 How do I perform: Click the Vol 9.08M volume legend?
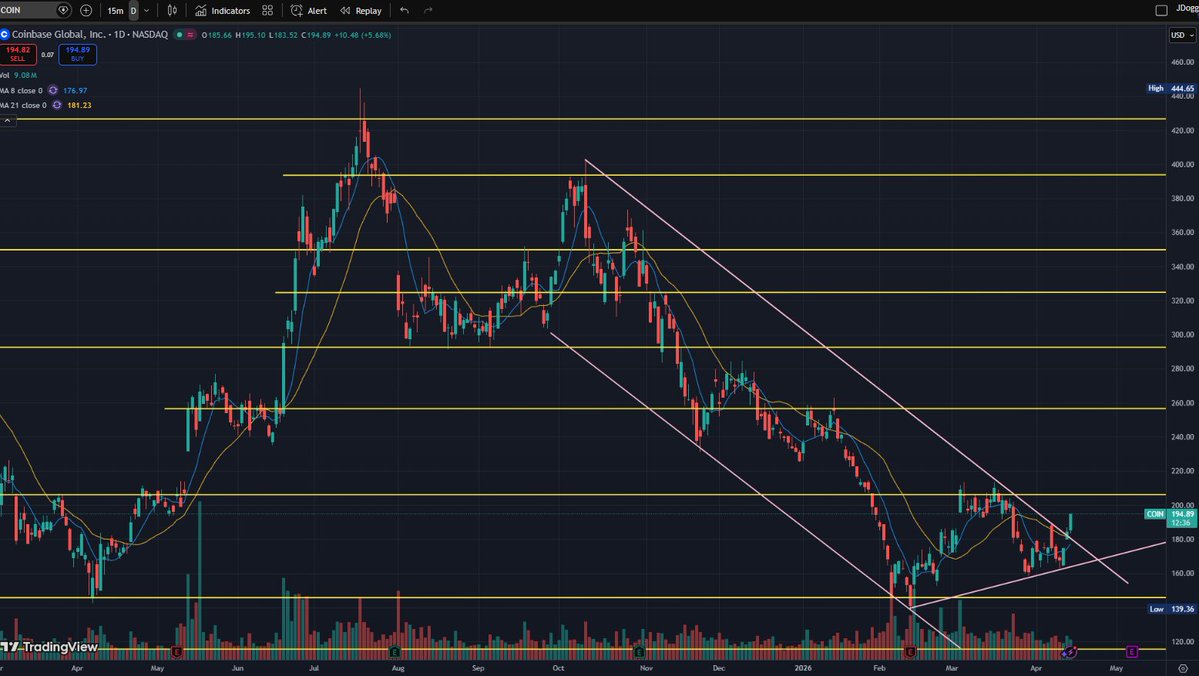tap(19, 75)
